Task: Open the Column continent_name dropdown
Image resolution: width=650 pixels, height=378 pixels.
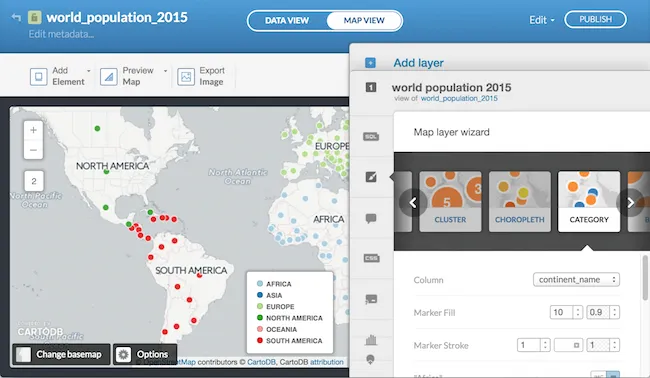Action: [576, 279]
